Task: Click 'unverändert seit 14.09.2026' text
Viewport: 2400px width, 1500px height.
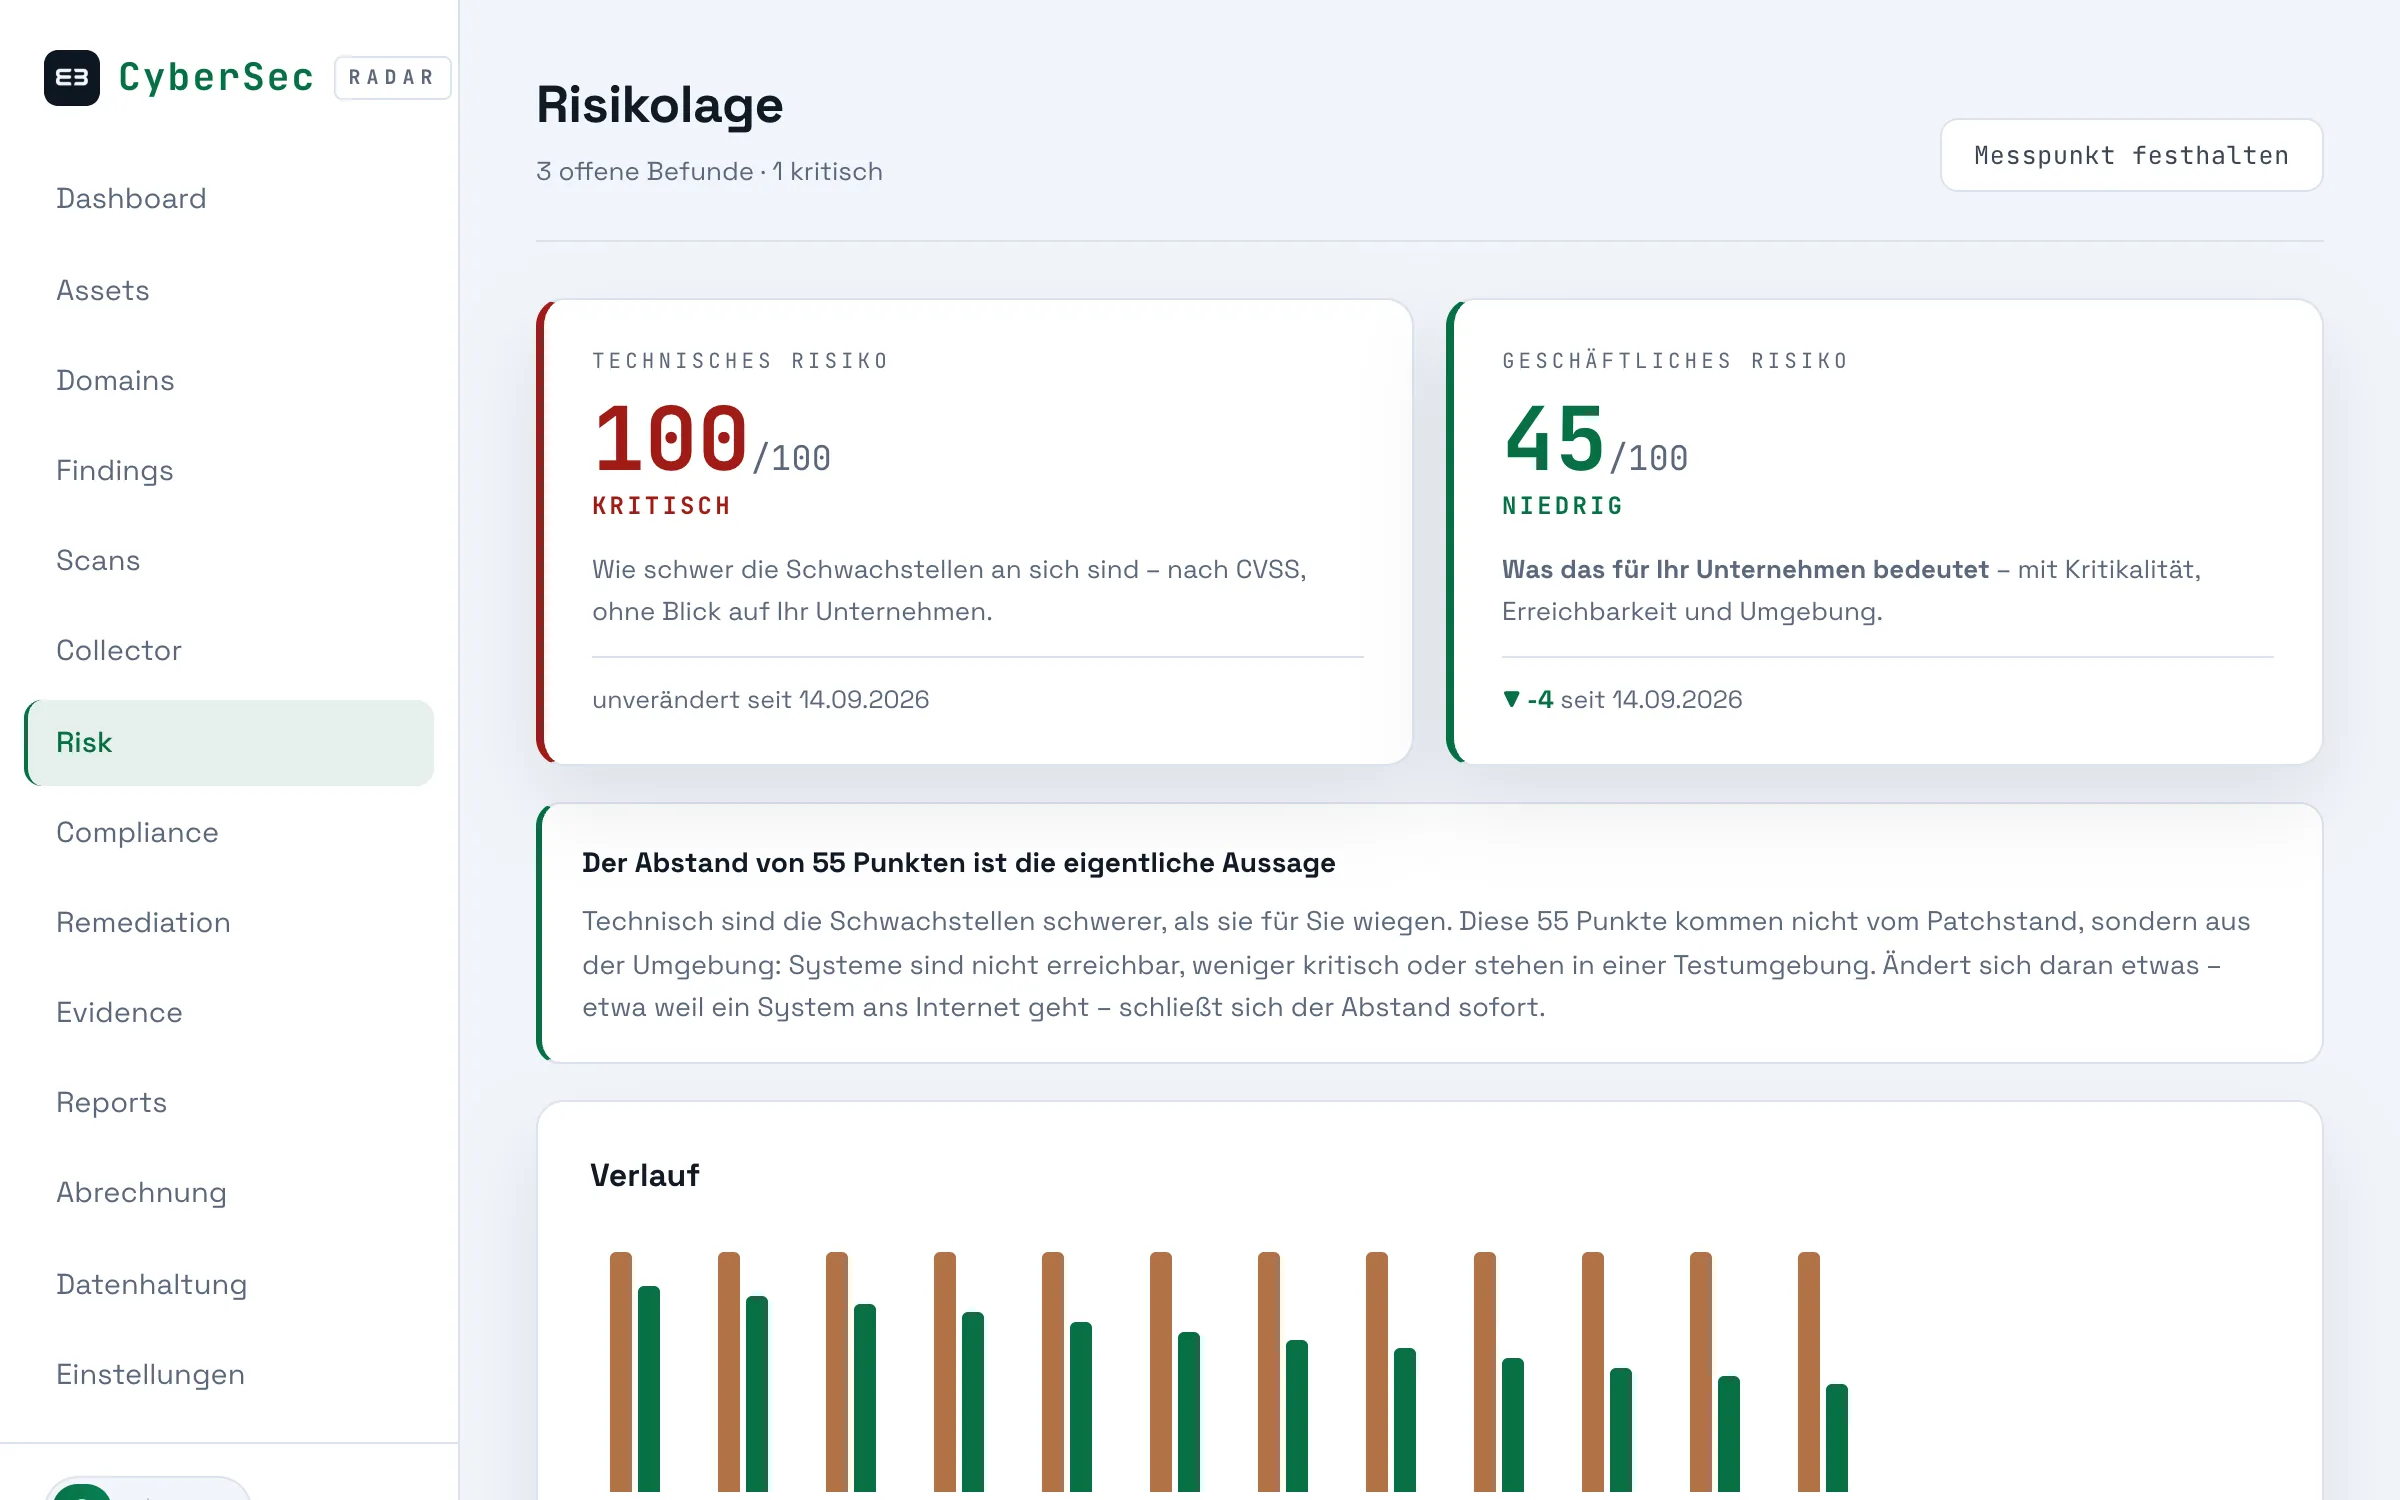Action: pos(760,699)
